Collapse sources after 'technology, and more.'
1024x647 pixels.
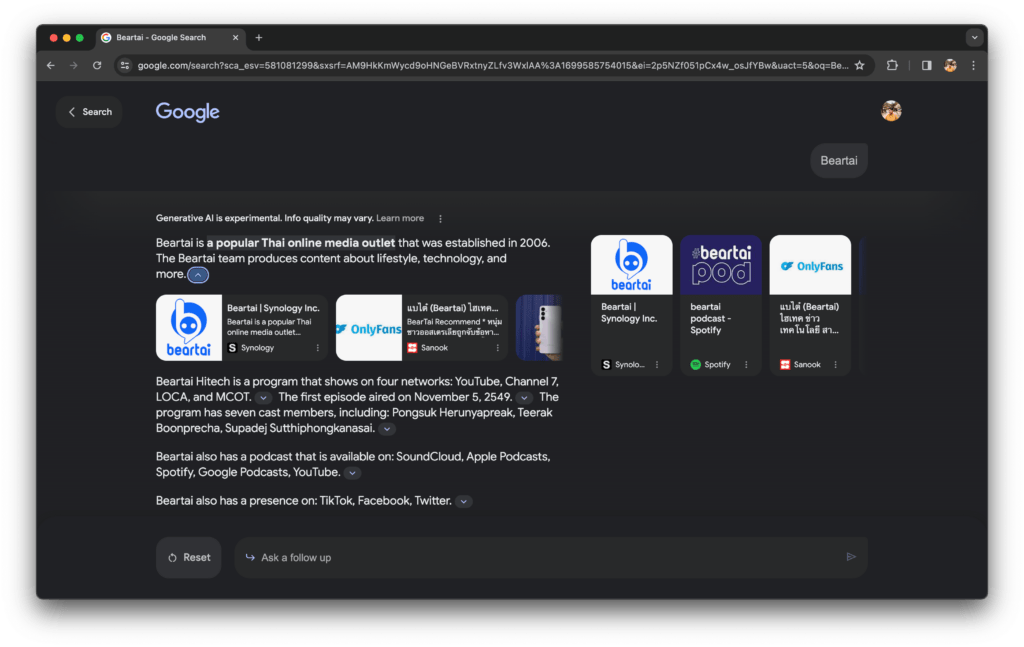tap(198, 275)
